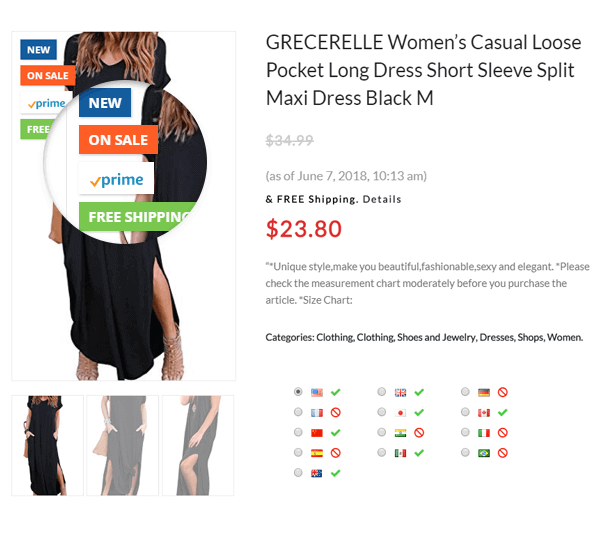
Task: Choose the Spain store radio button
Action: coord(298,452)
